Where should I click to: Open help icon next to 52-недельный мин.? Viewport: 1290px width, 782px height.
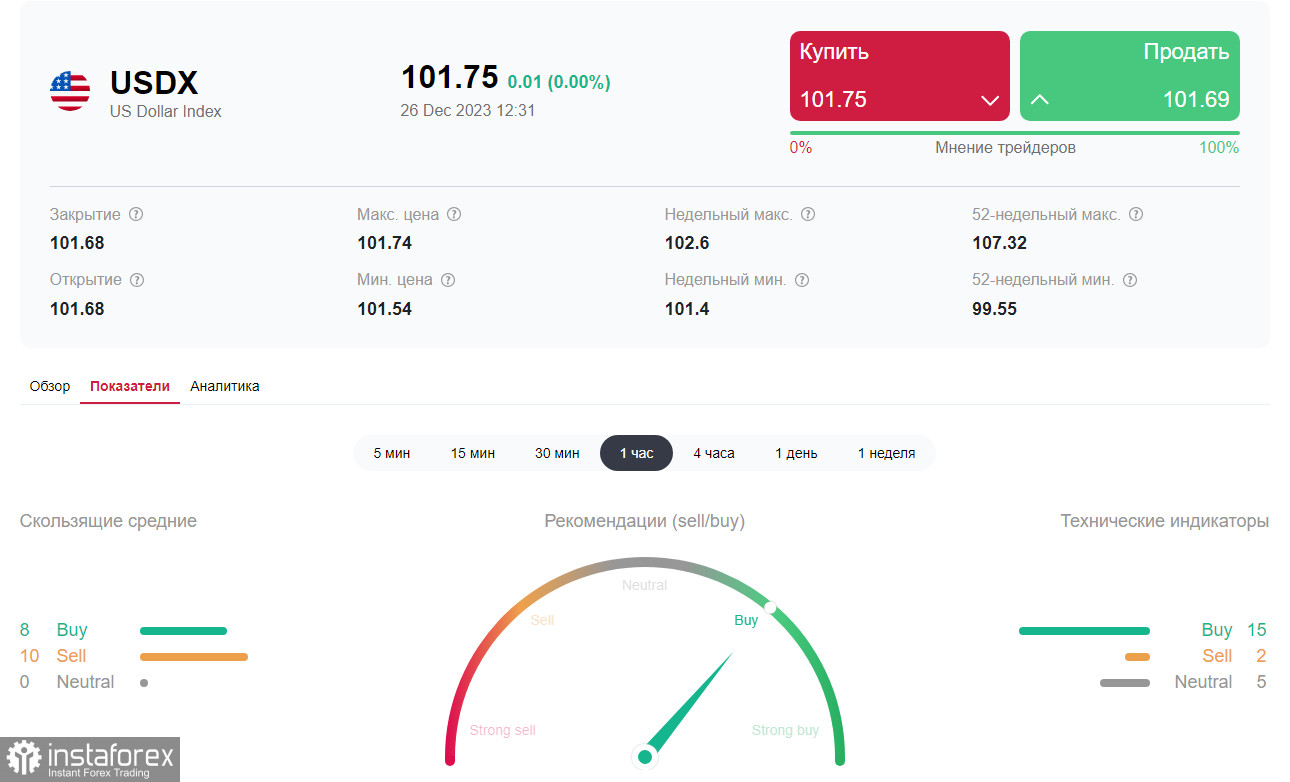point(1130,280)
